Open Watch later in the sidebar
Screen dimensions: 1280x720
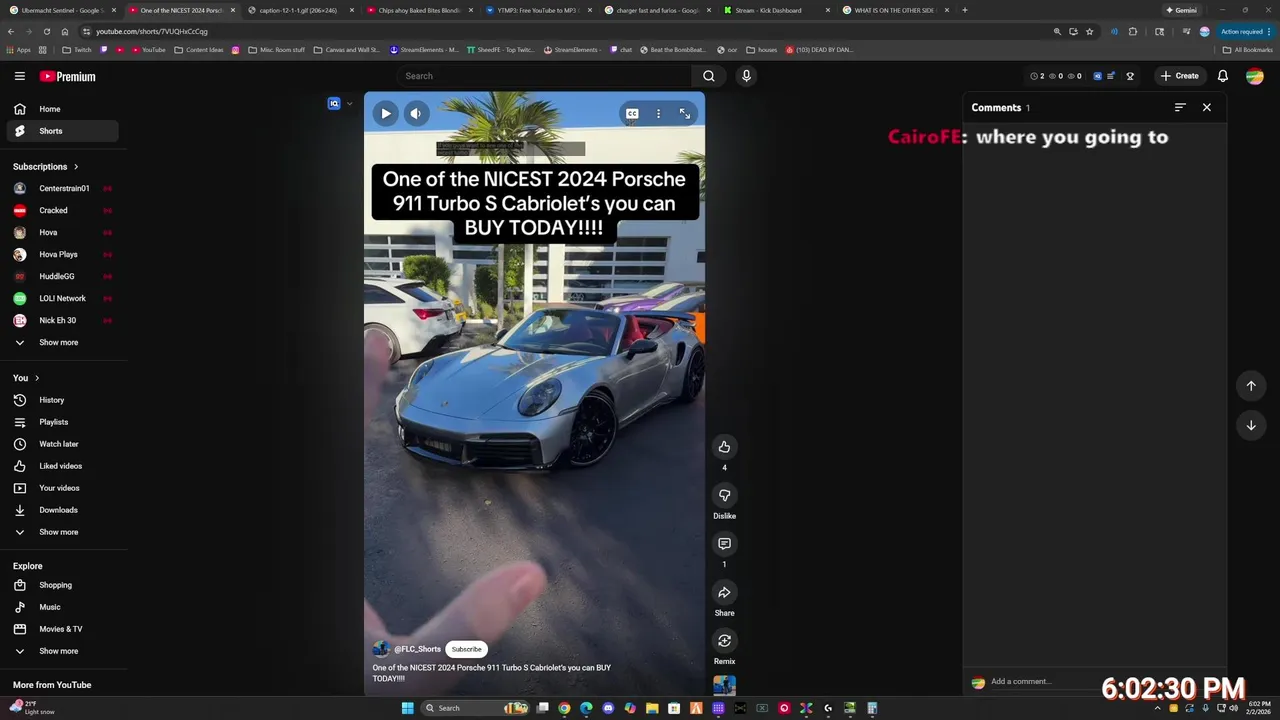pyautogui.click(x=63, y=444)
